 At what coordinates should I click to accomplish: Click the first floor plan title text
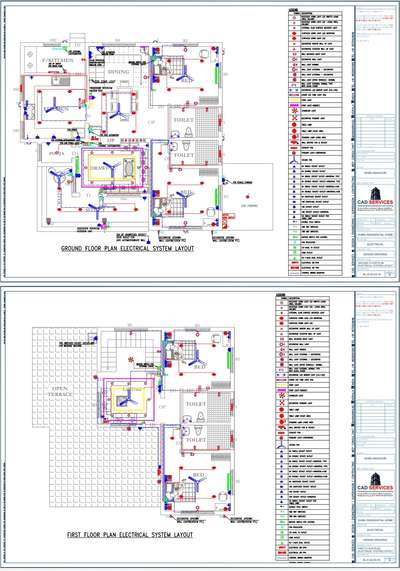click(130, 535)
